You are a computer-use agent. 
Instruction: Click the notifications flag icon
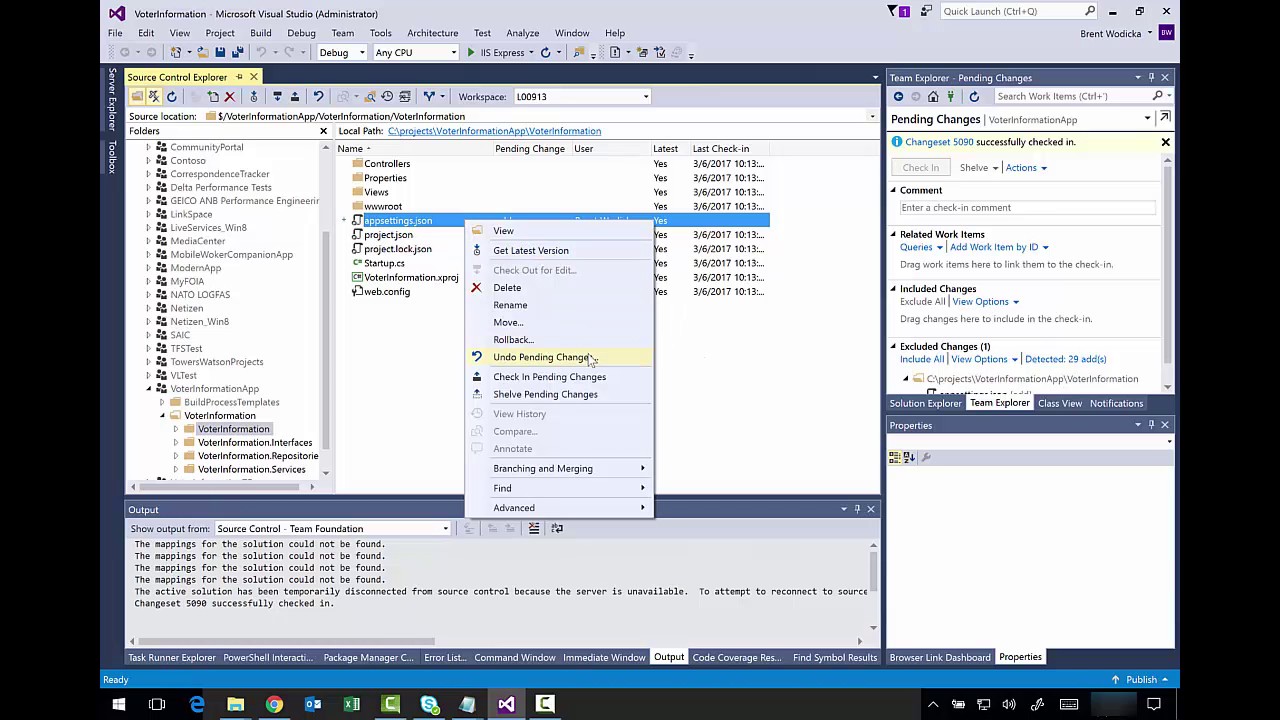pyautogui.click(x=898, y=11)
